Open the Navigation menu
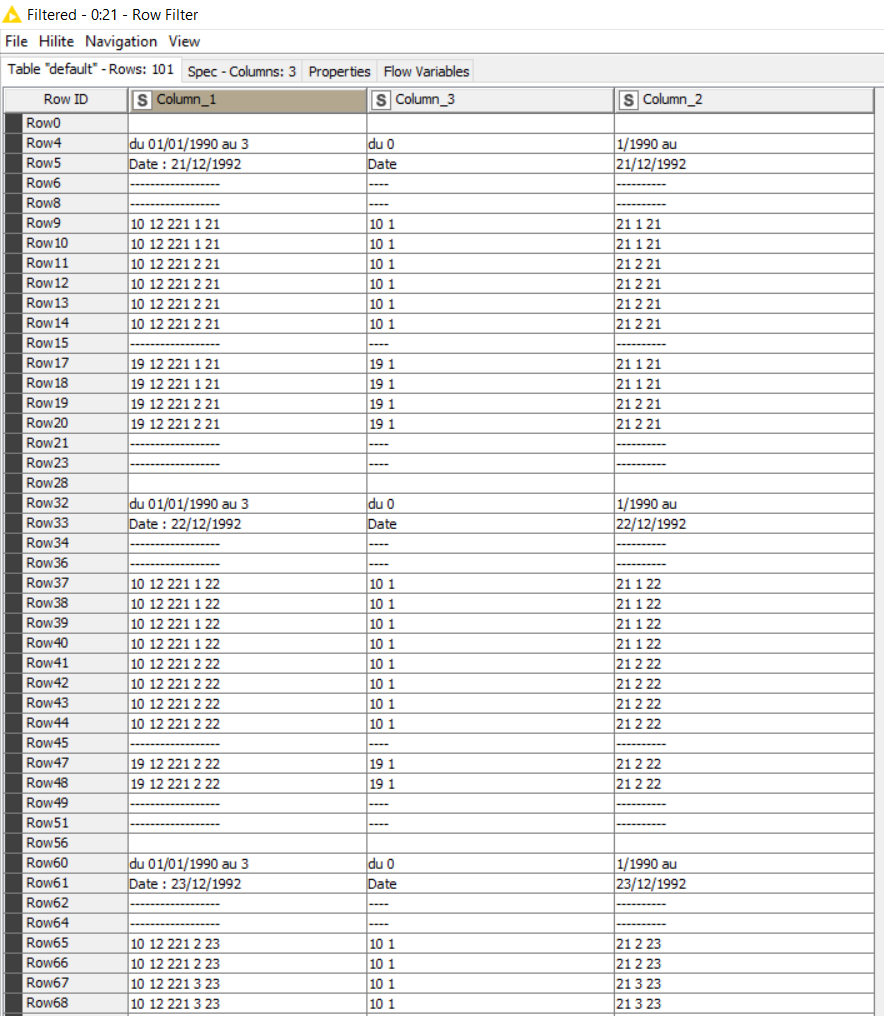Screen dimensions: 884x1016 (121, 42)
